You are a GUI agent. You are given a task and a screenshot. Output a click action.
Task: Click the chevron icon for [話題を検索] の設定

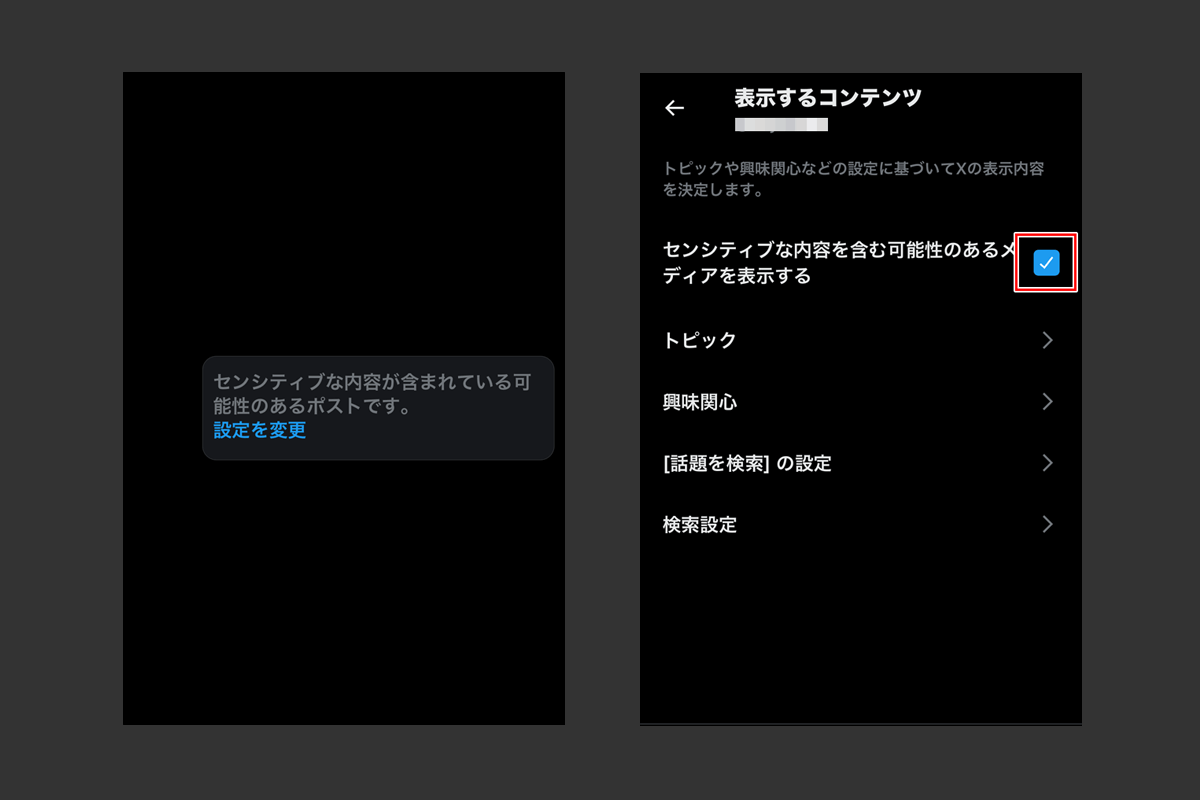point(1048,463)
